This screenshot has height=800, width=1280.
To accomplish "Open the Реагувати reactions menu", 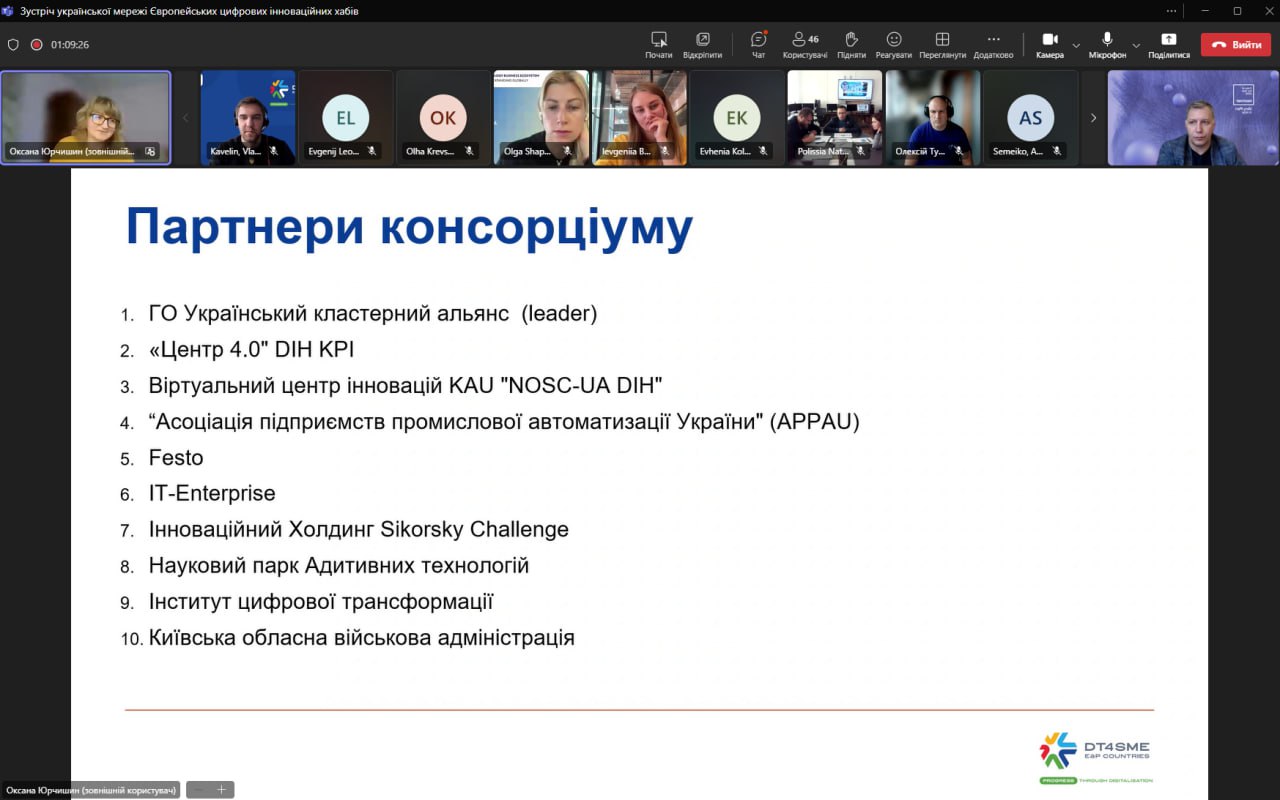I will click(893, 44).
